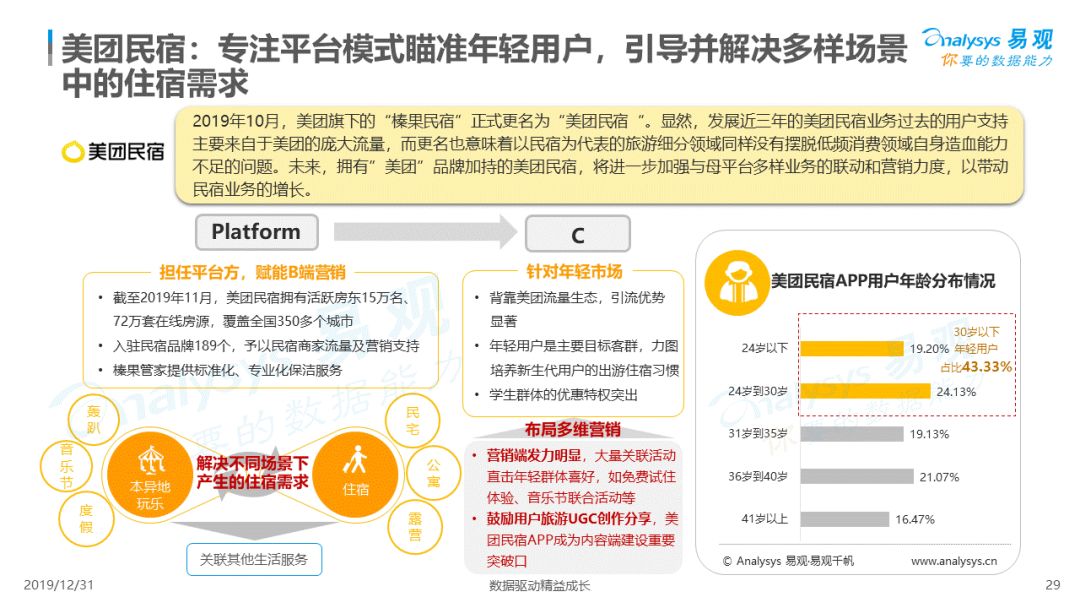The height and width of the screenshot is (608, 1080).
Task: Click the 41岁以上 gray bar
Action: [844, 519]
